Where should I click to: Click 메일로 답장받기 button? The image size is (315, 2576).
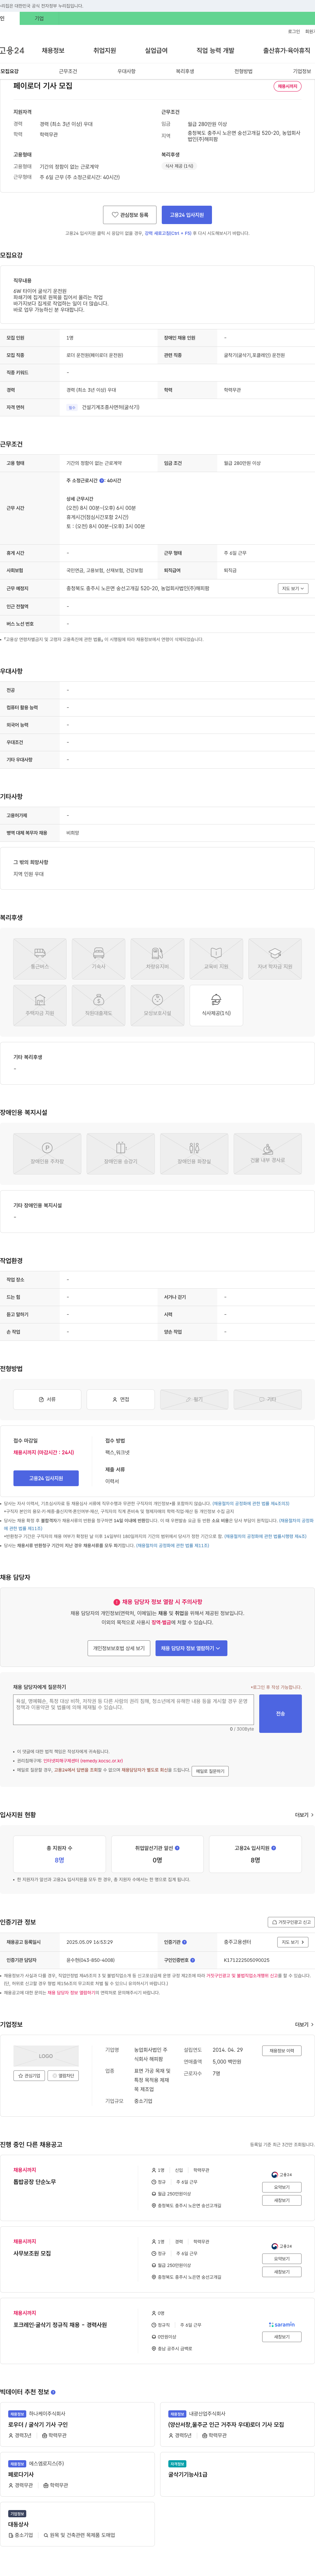click(x=210, y=1771)
